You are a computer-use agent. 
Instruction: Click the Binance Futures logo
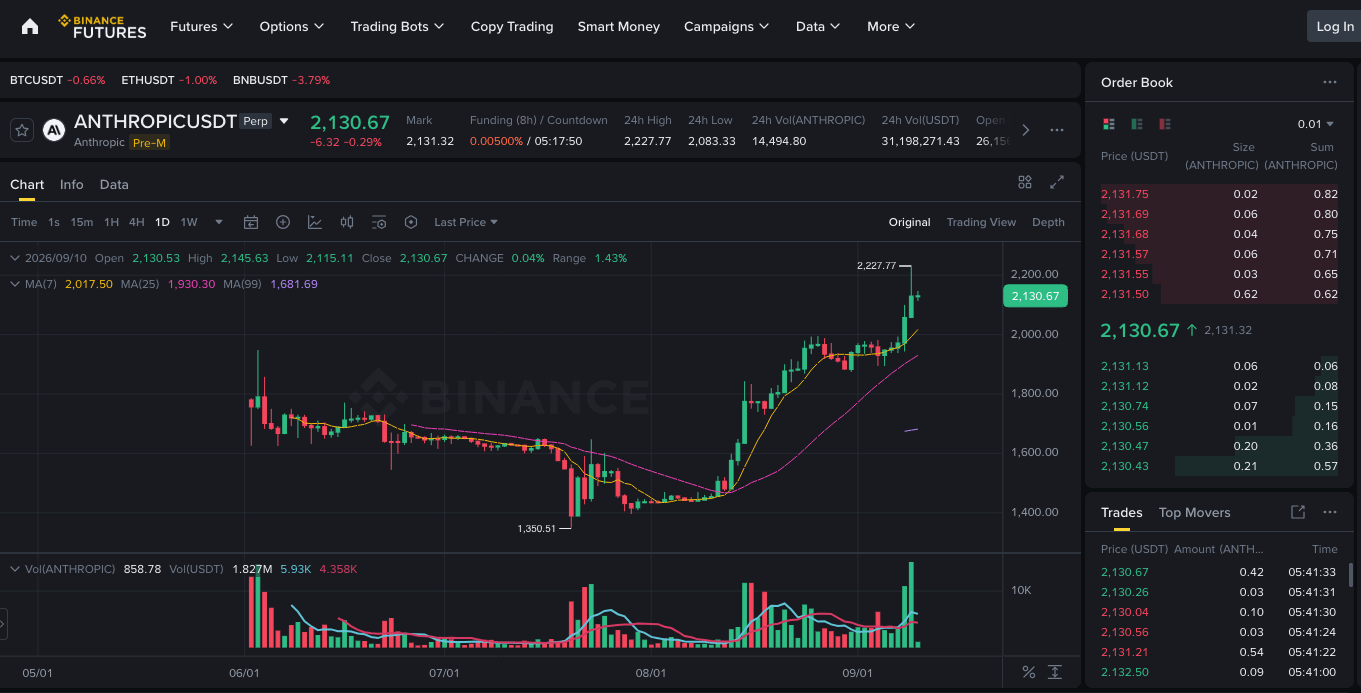102,27
